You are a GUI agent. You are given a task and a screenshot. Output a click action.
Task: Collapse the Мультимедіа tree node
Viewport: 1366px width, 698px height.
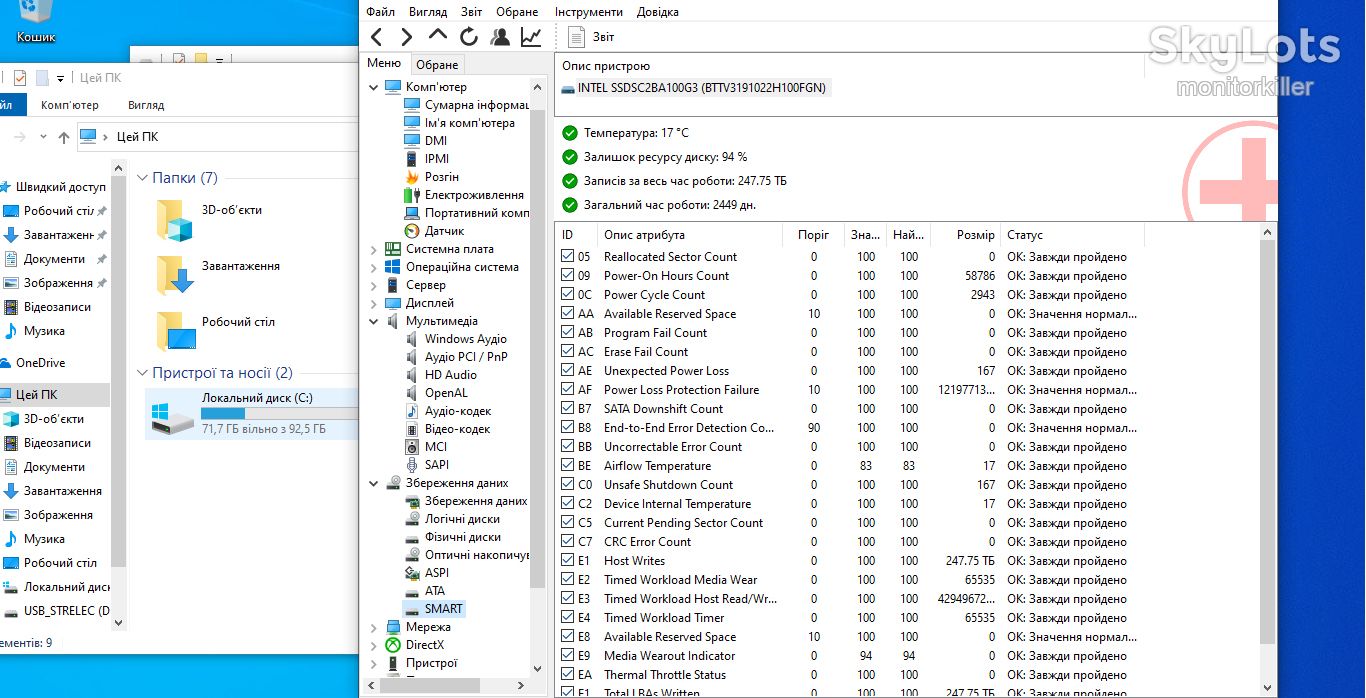[374, 321]
